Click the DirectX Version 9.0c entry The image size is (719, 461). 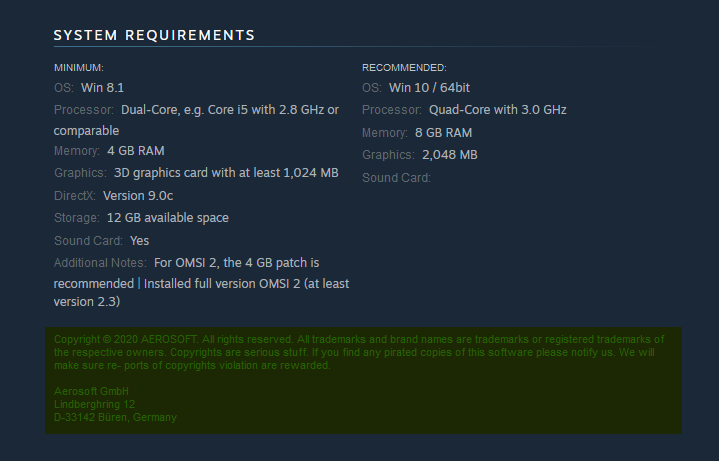[x=138, y=196]
